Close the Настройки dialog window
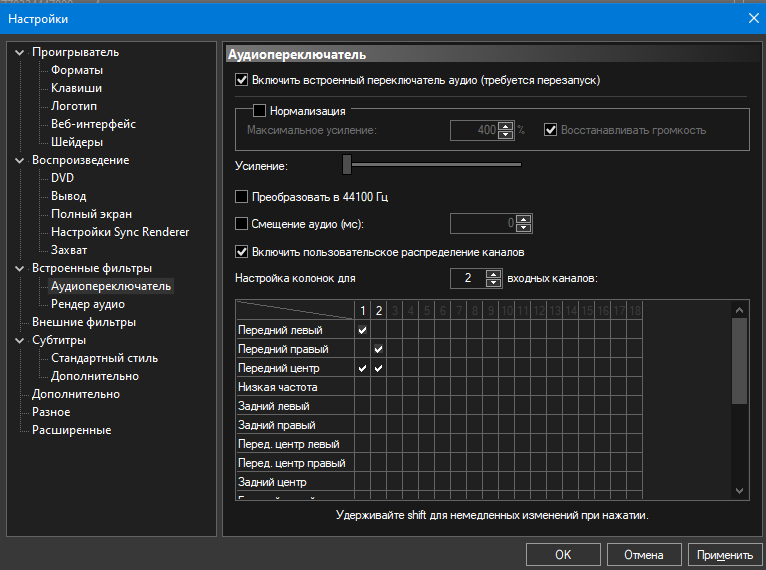766x570 pixels. coord(753,17)
